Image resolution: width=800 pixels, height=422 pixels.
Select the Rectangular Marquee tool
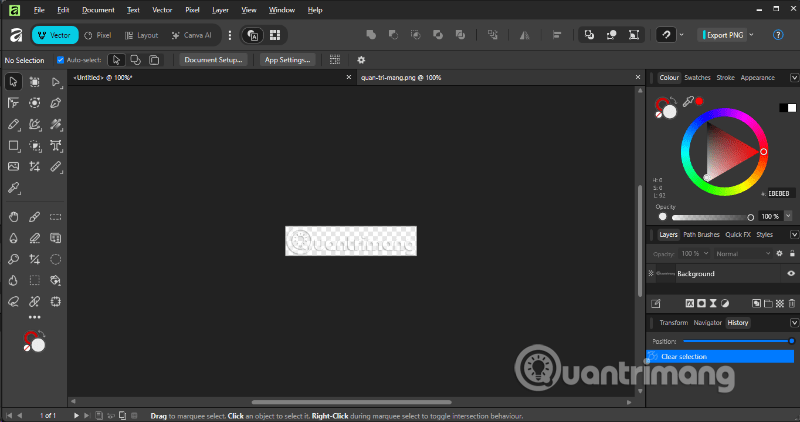click(x=56, y=217)
